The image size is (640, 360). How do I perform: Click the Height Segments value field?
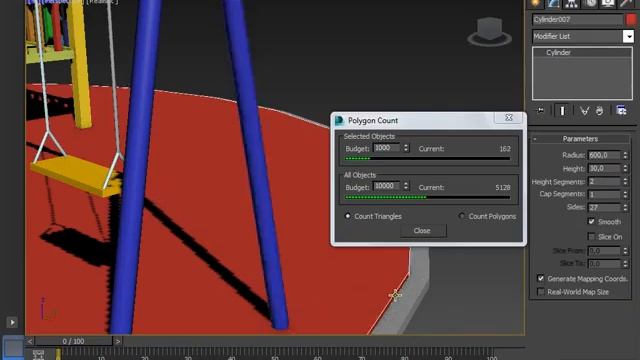point(604,182)
